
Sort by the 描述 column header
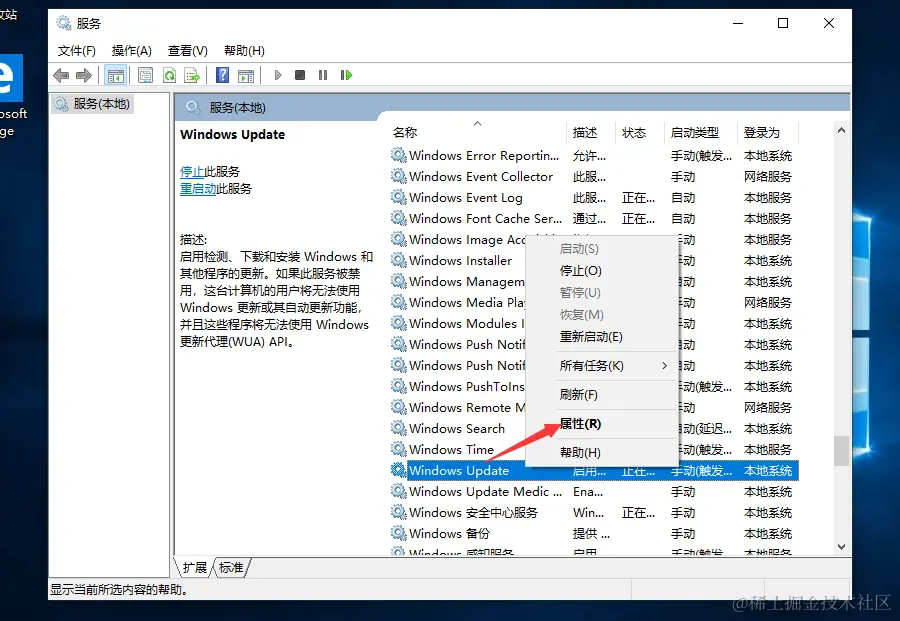click(x=591, y=133)
